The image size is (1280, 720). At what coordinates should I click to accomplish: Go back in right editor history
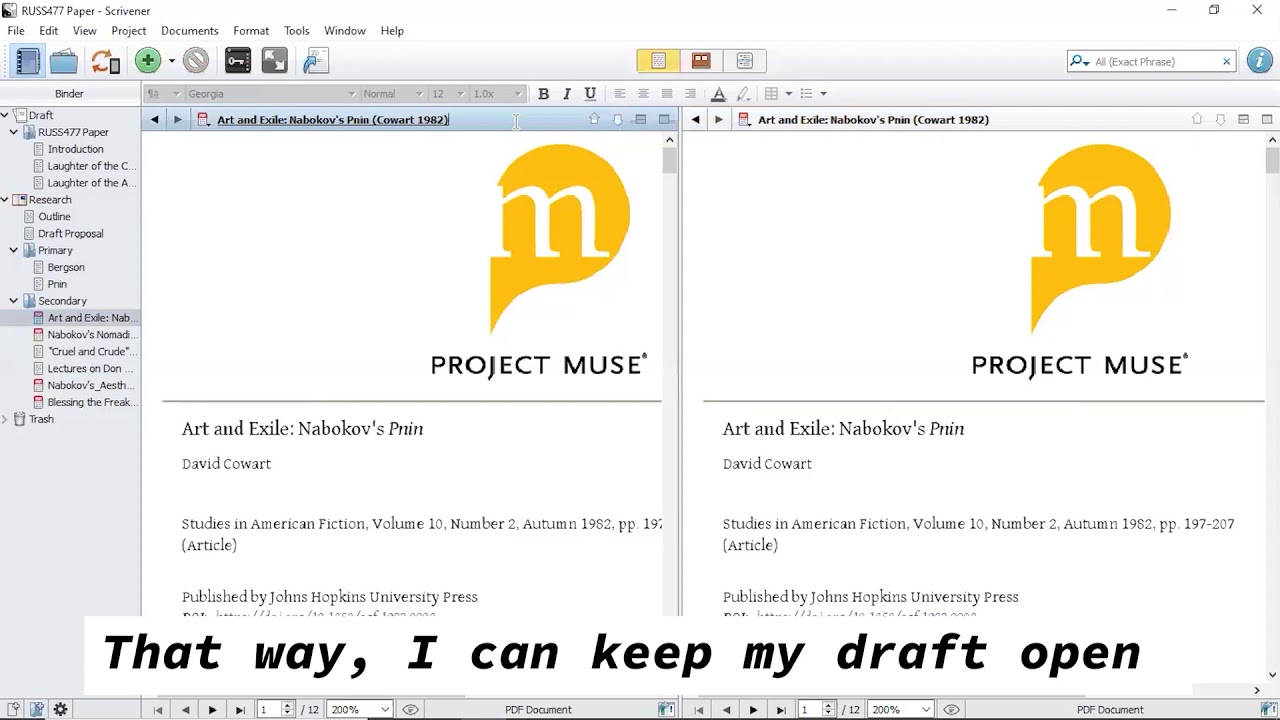click(696, 120)
